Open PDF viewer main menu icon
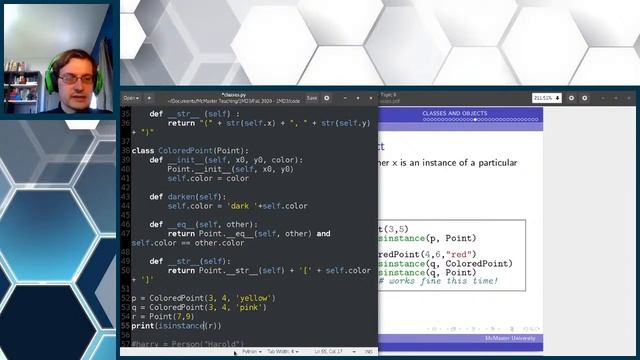 click(x=584, y=98)
